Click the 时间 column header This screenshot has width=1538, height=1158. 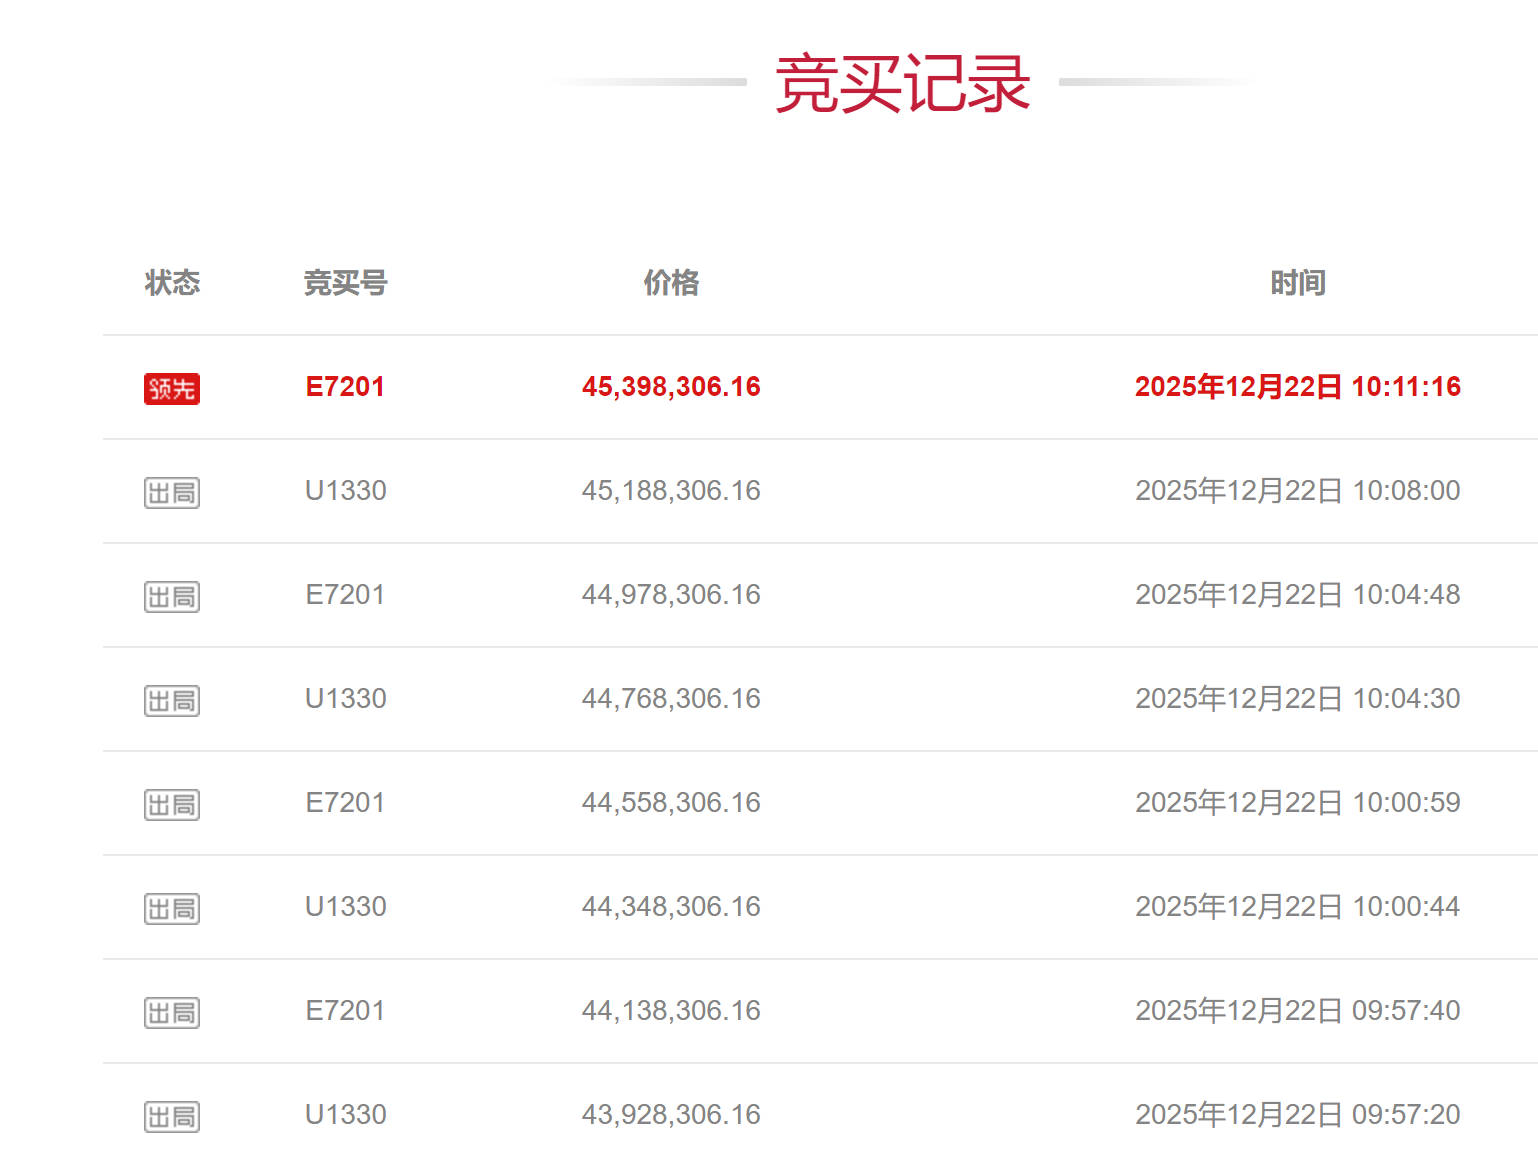click(1298, 283)
